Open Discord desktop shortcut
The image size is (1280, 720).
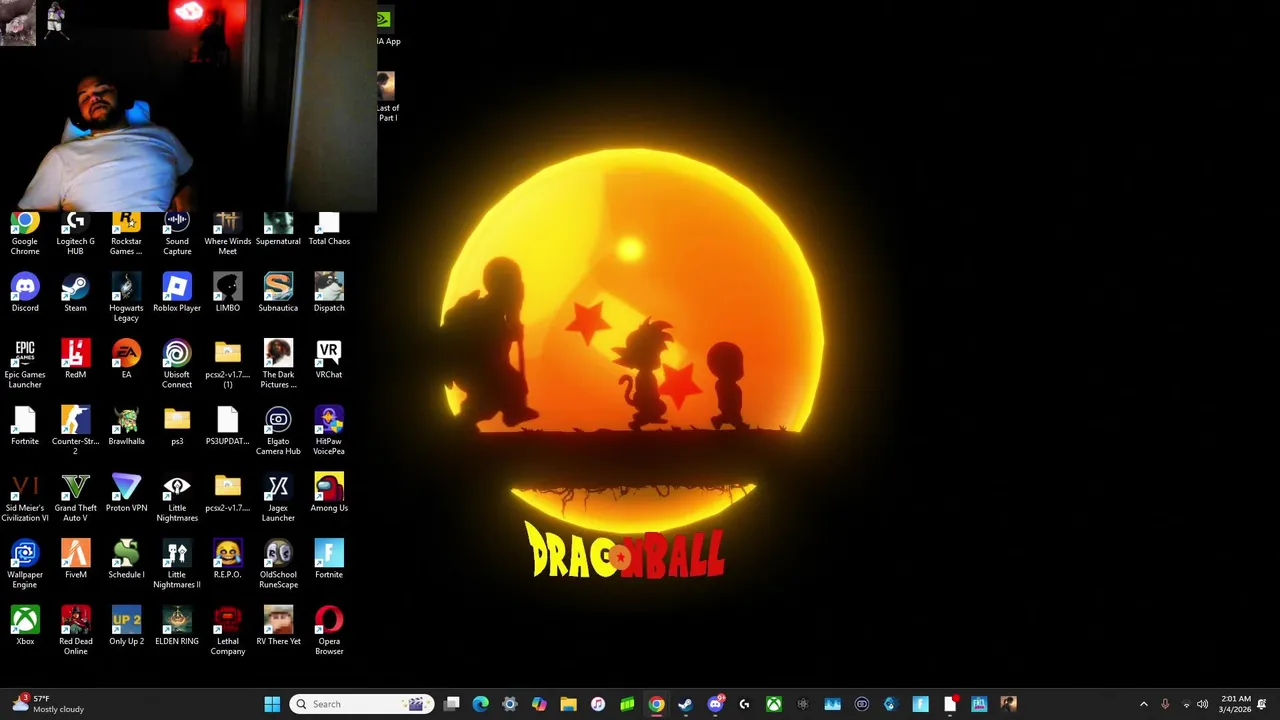click(x=25, y=293)
